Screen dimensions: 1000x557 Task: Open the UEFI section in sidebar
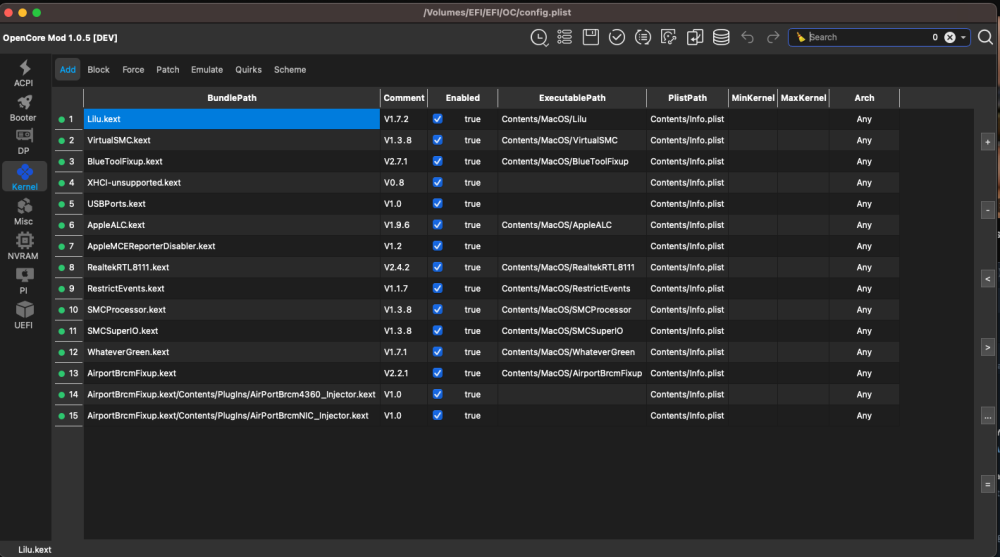tap(24, 315)
